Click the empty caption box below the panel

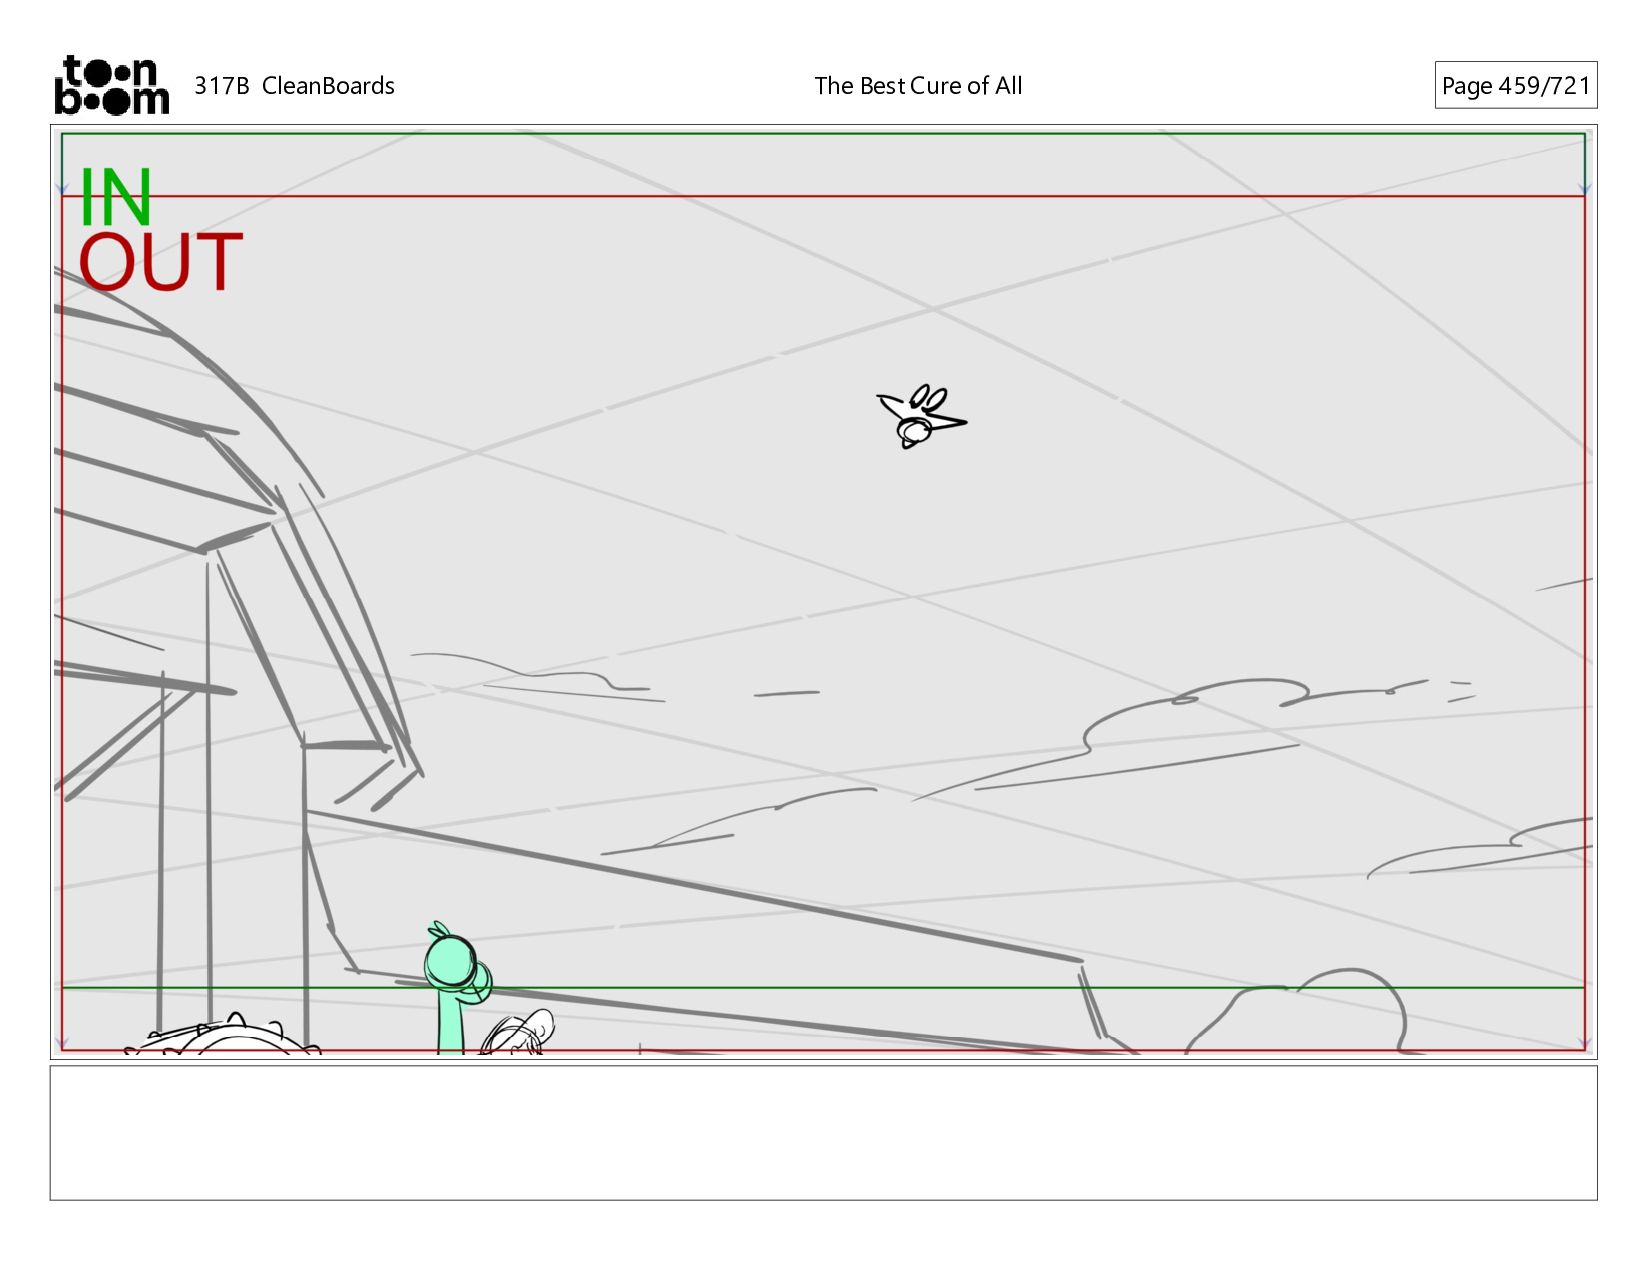pyautogui.click(x=823, y=1132)
